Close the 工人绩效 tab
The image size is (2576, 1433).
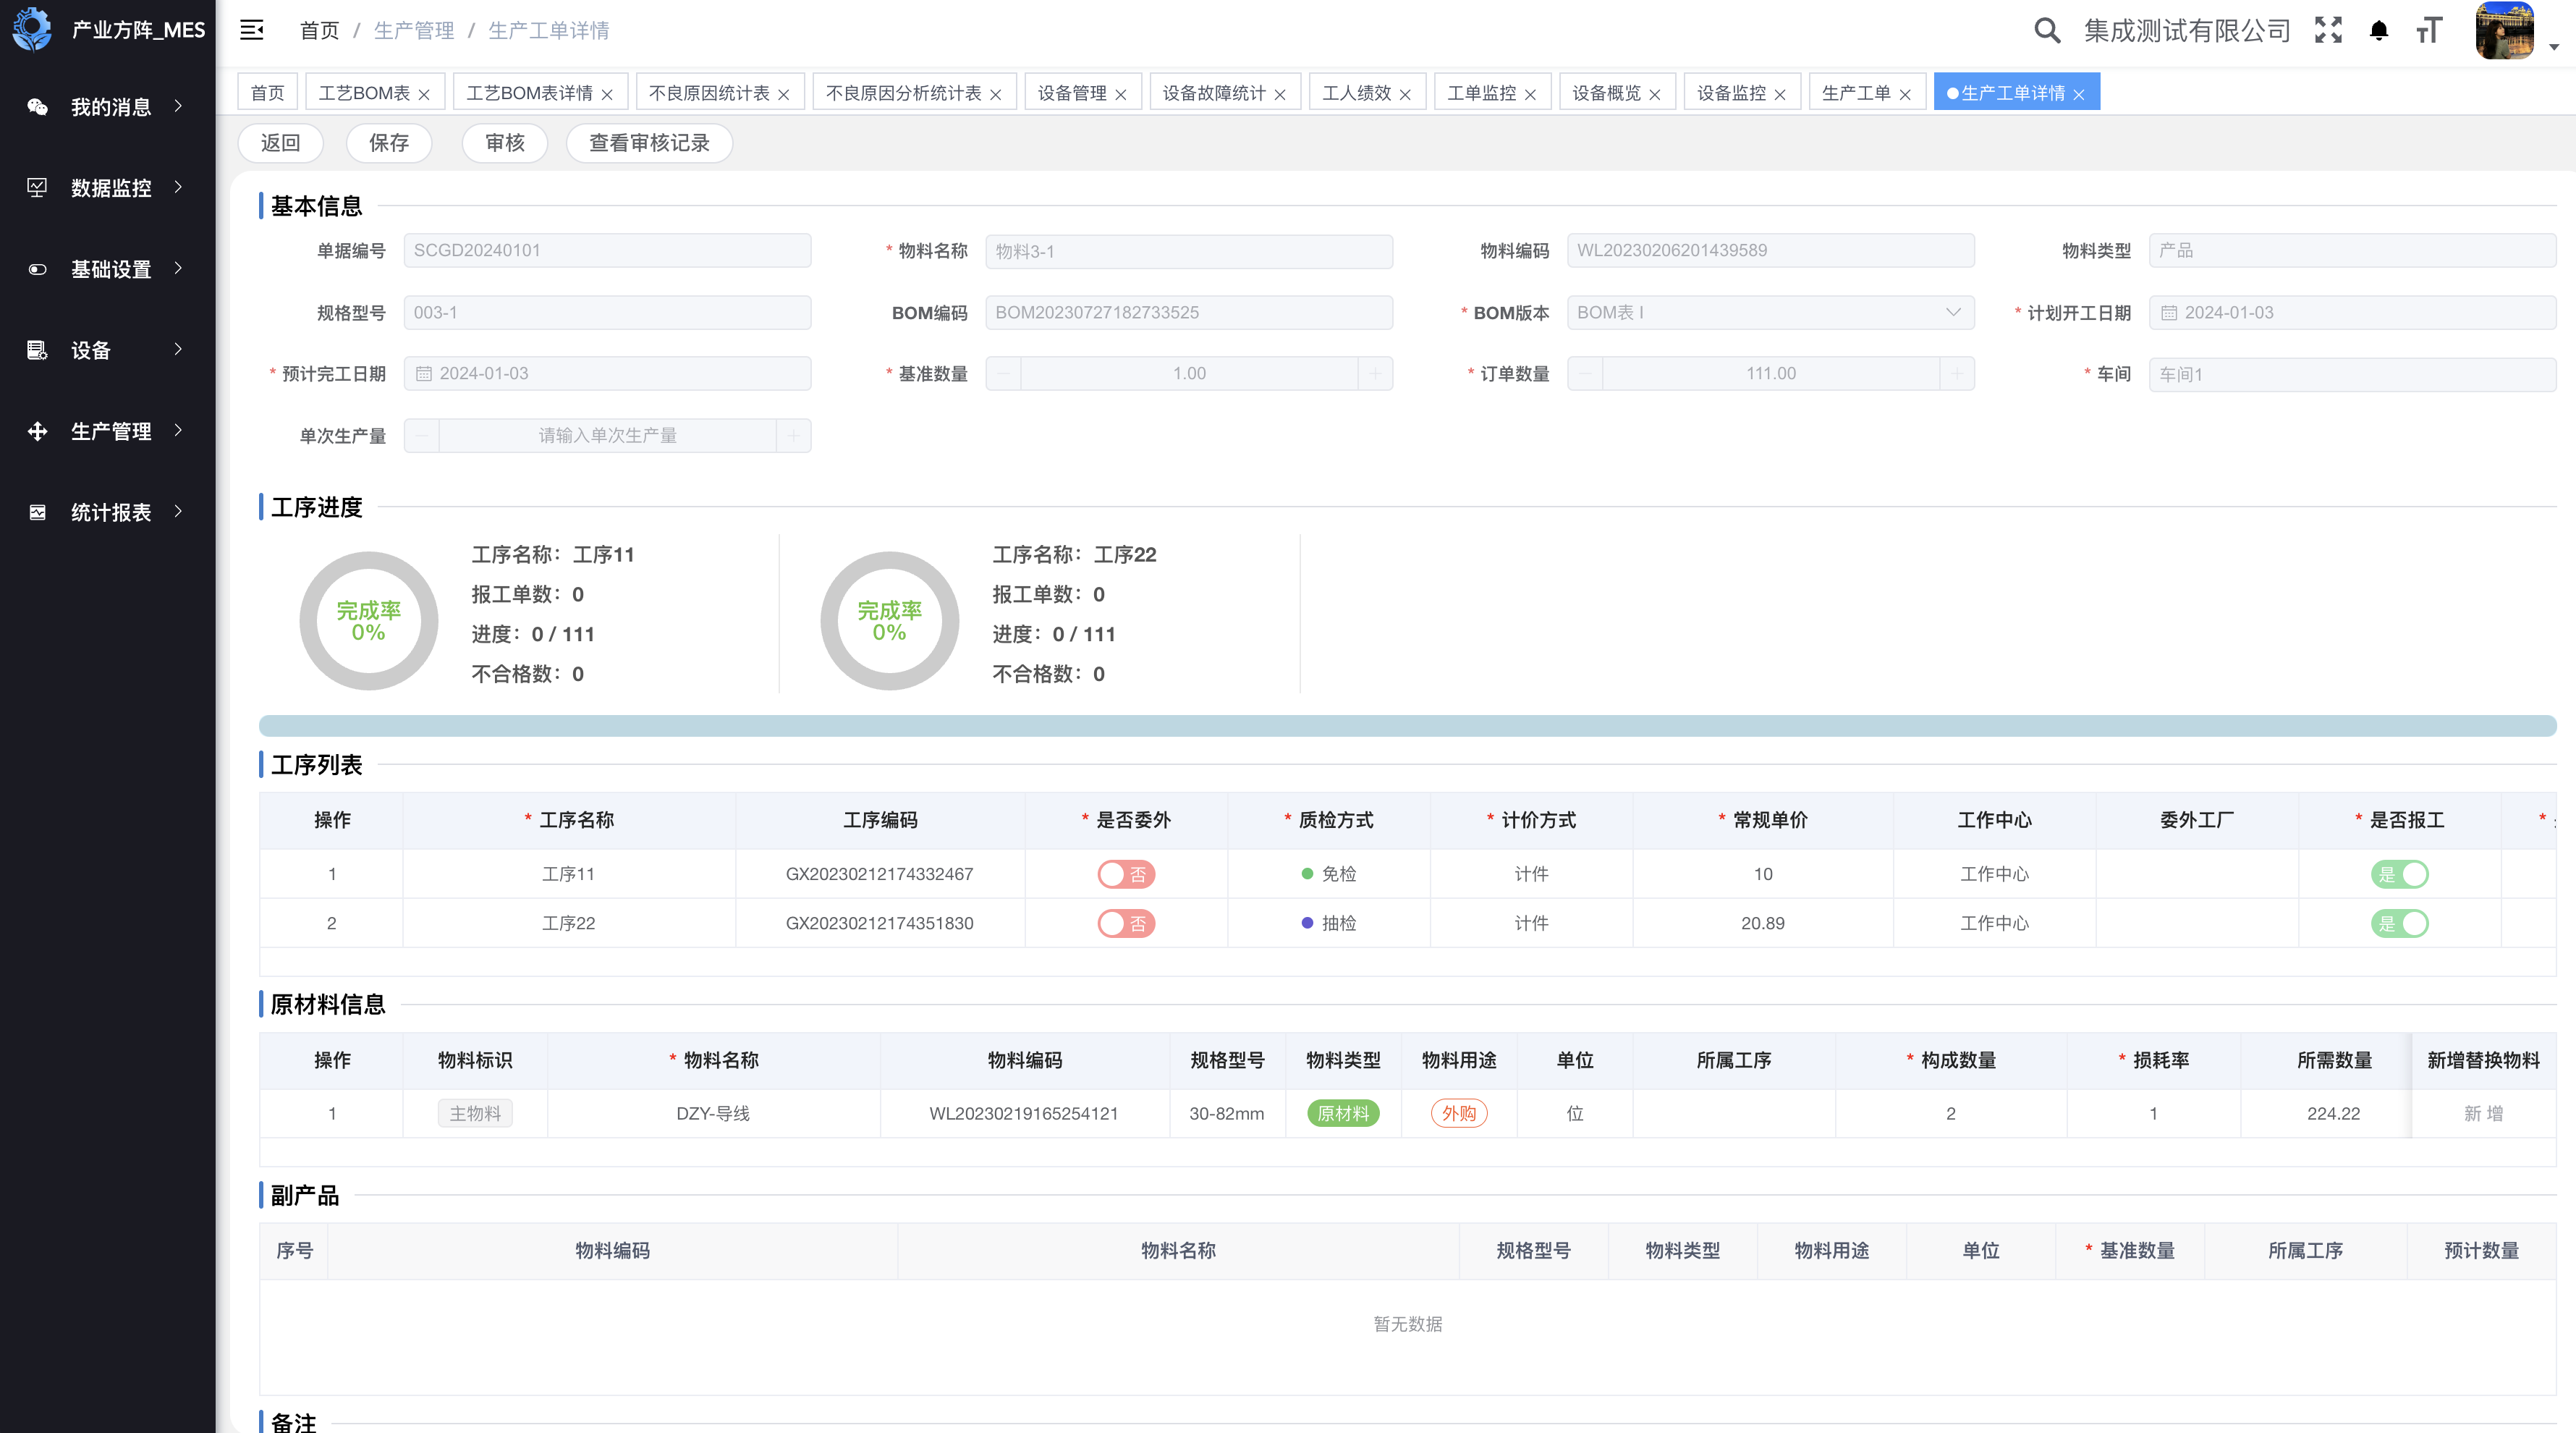[1405, 94]
